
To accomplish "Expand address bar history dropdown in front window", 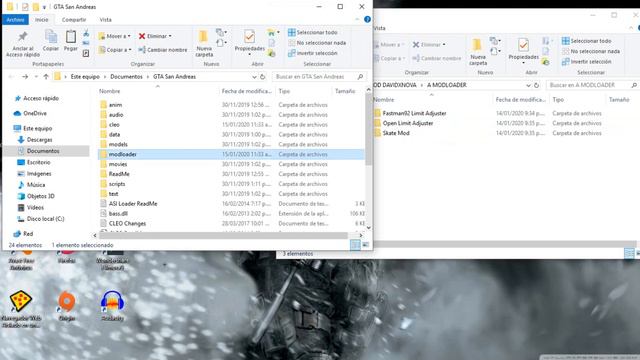I will (x=254, y=77).
